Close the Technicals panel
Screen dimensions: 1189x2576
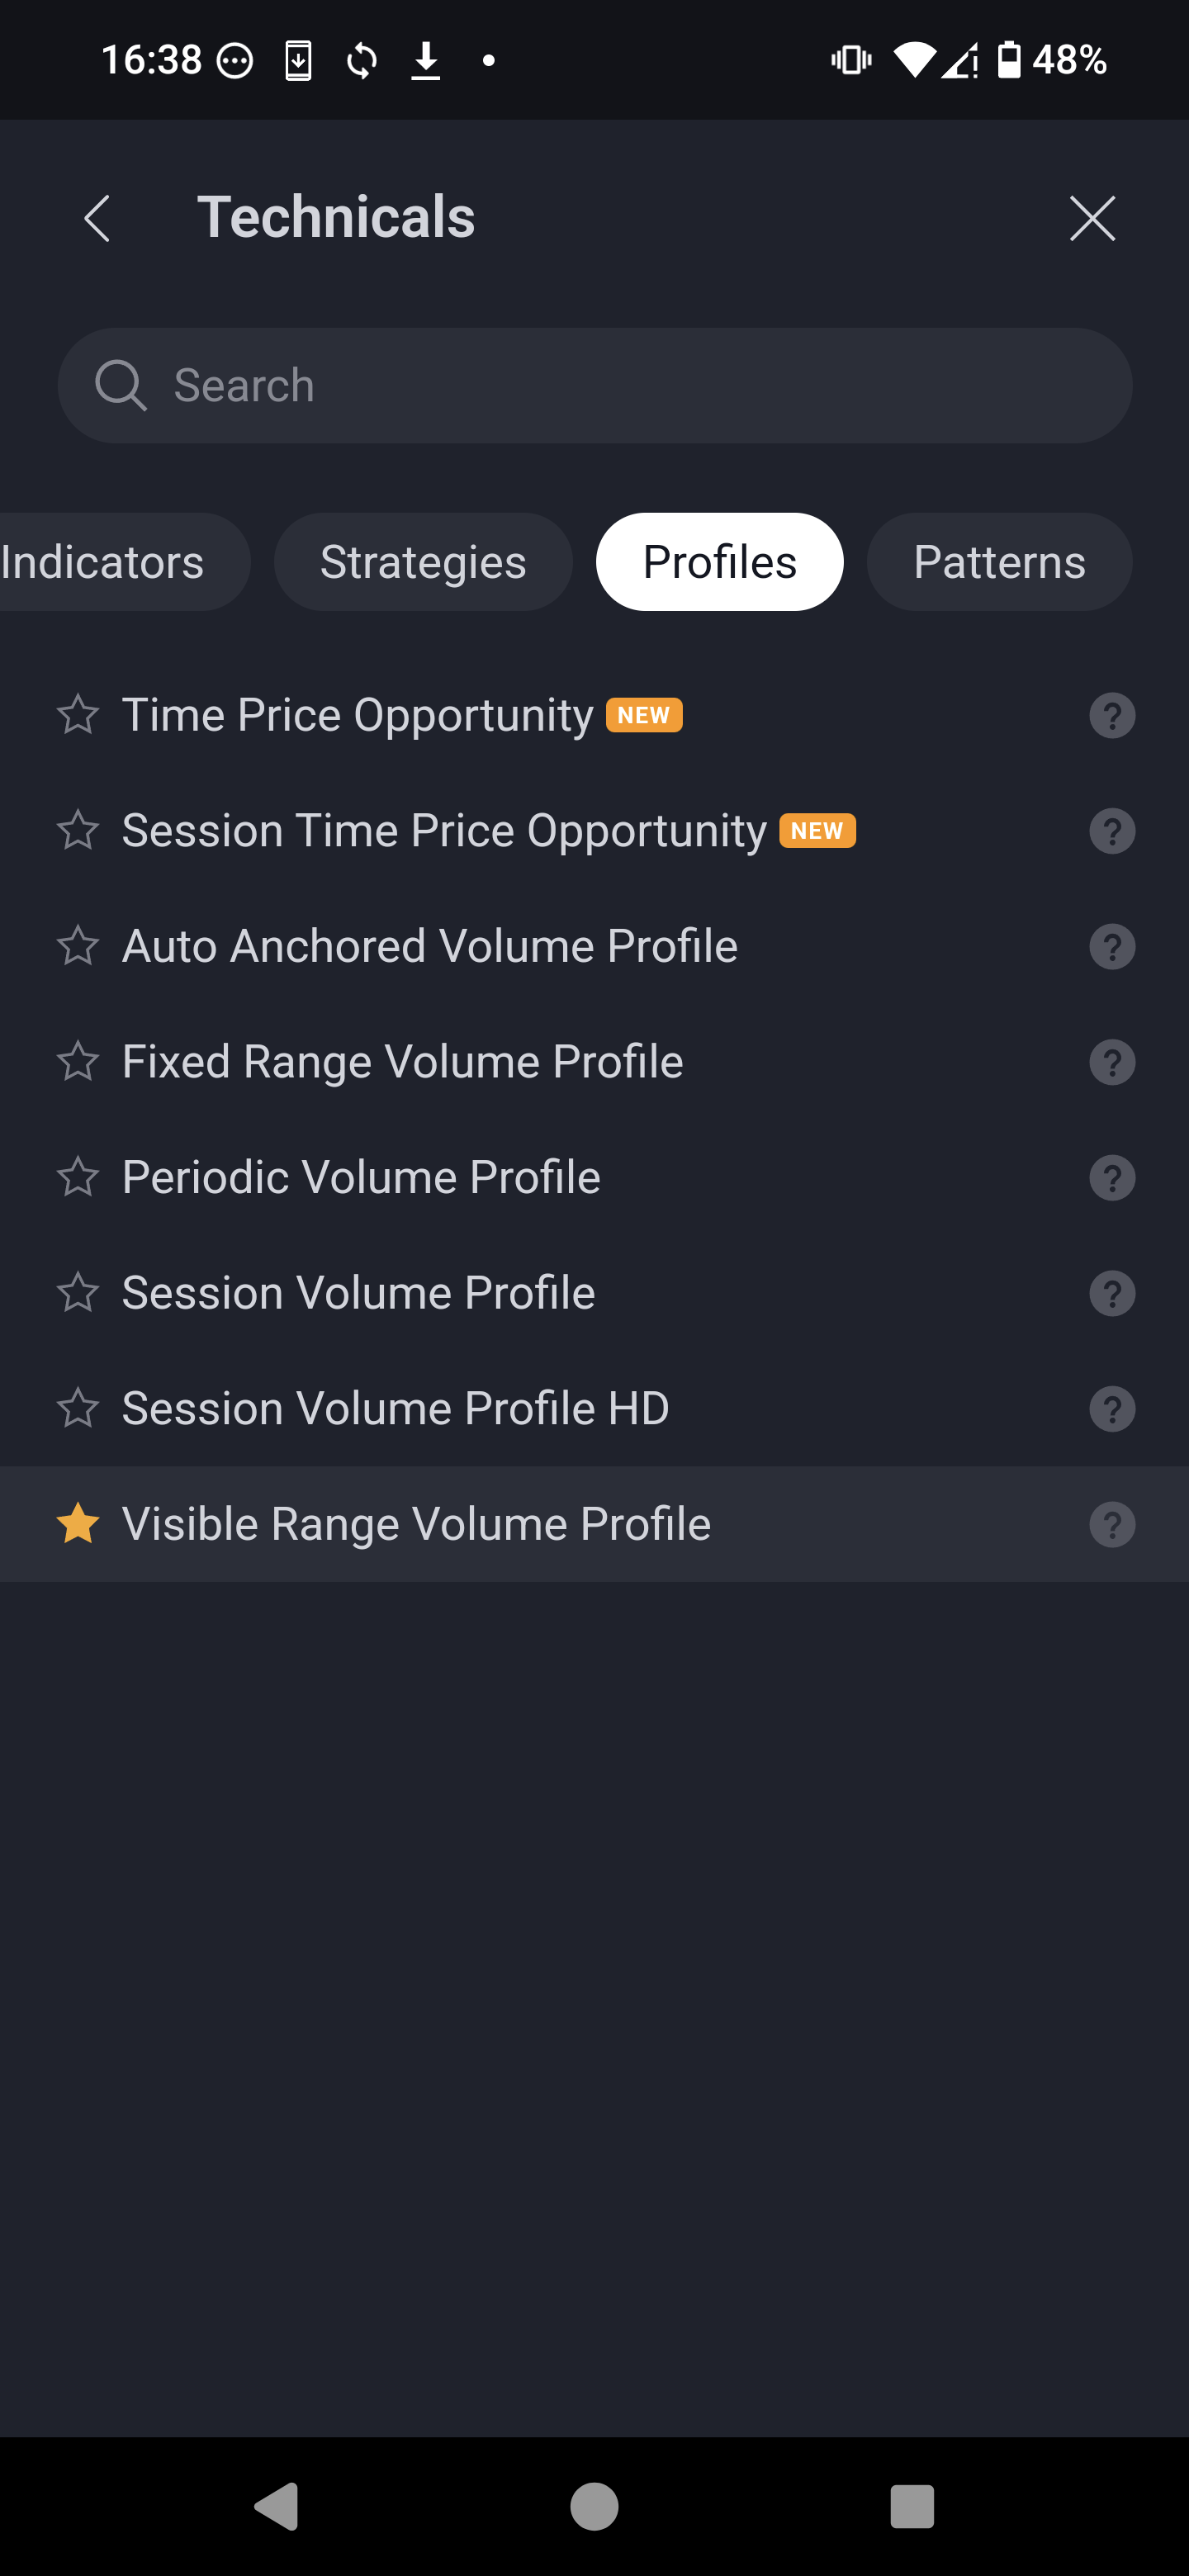[1091, 218]
